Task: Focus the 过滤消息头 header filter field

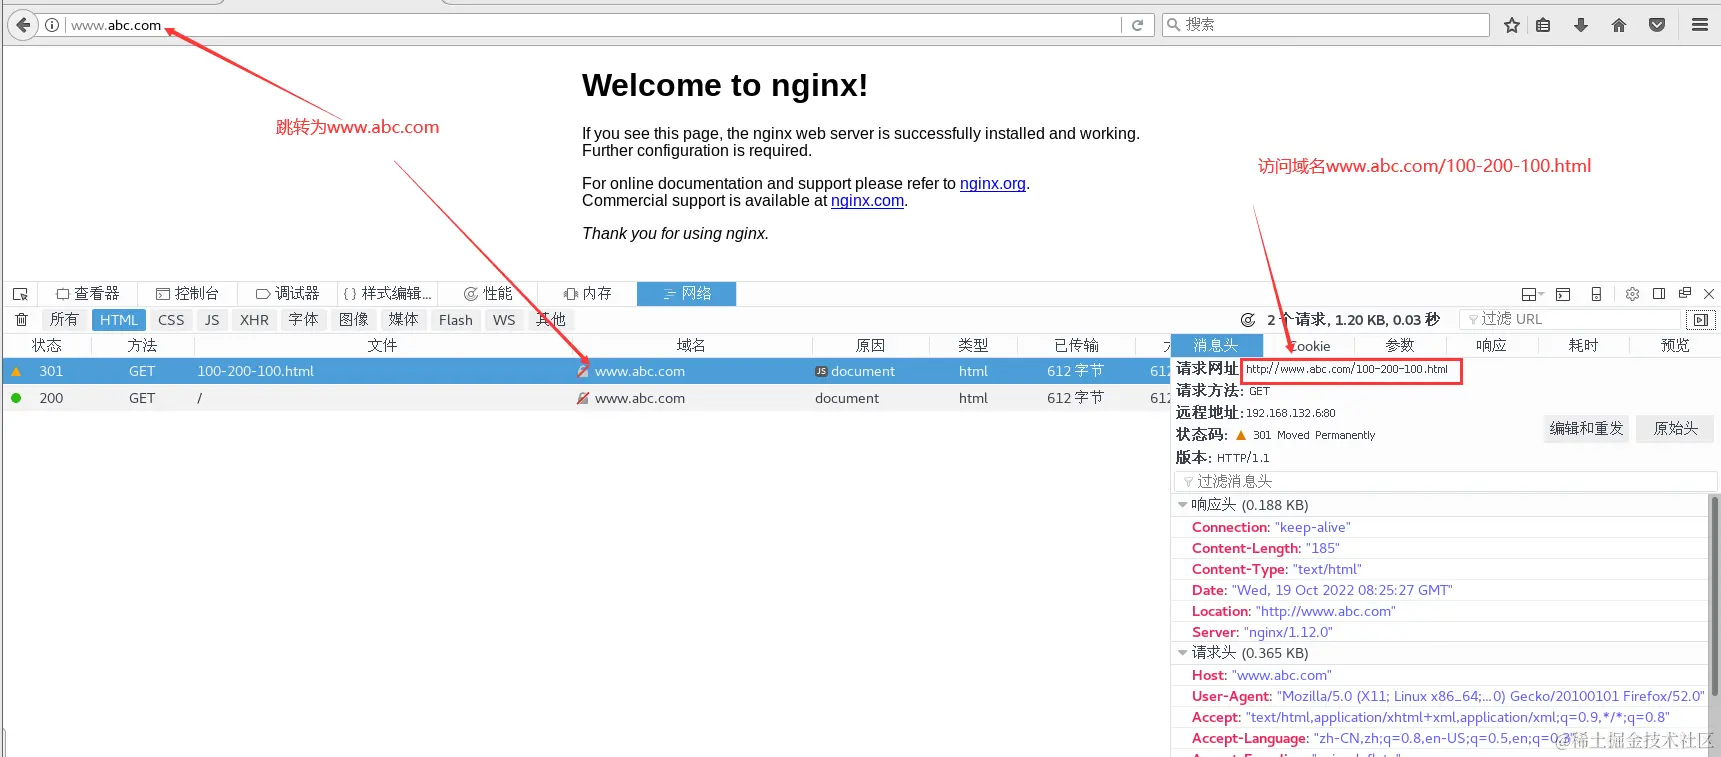Action: (1445, 482)
